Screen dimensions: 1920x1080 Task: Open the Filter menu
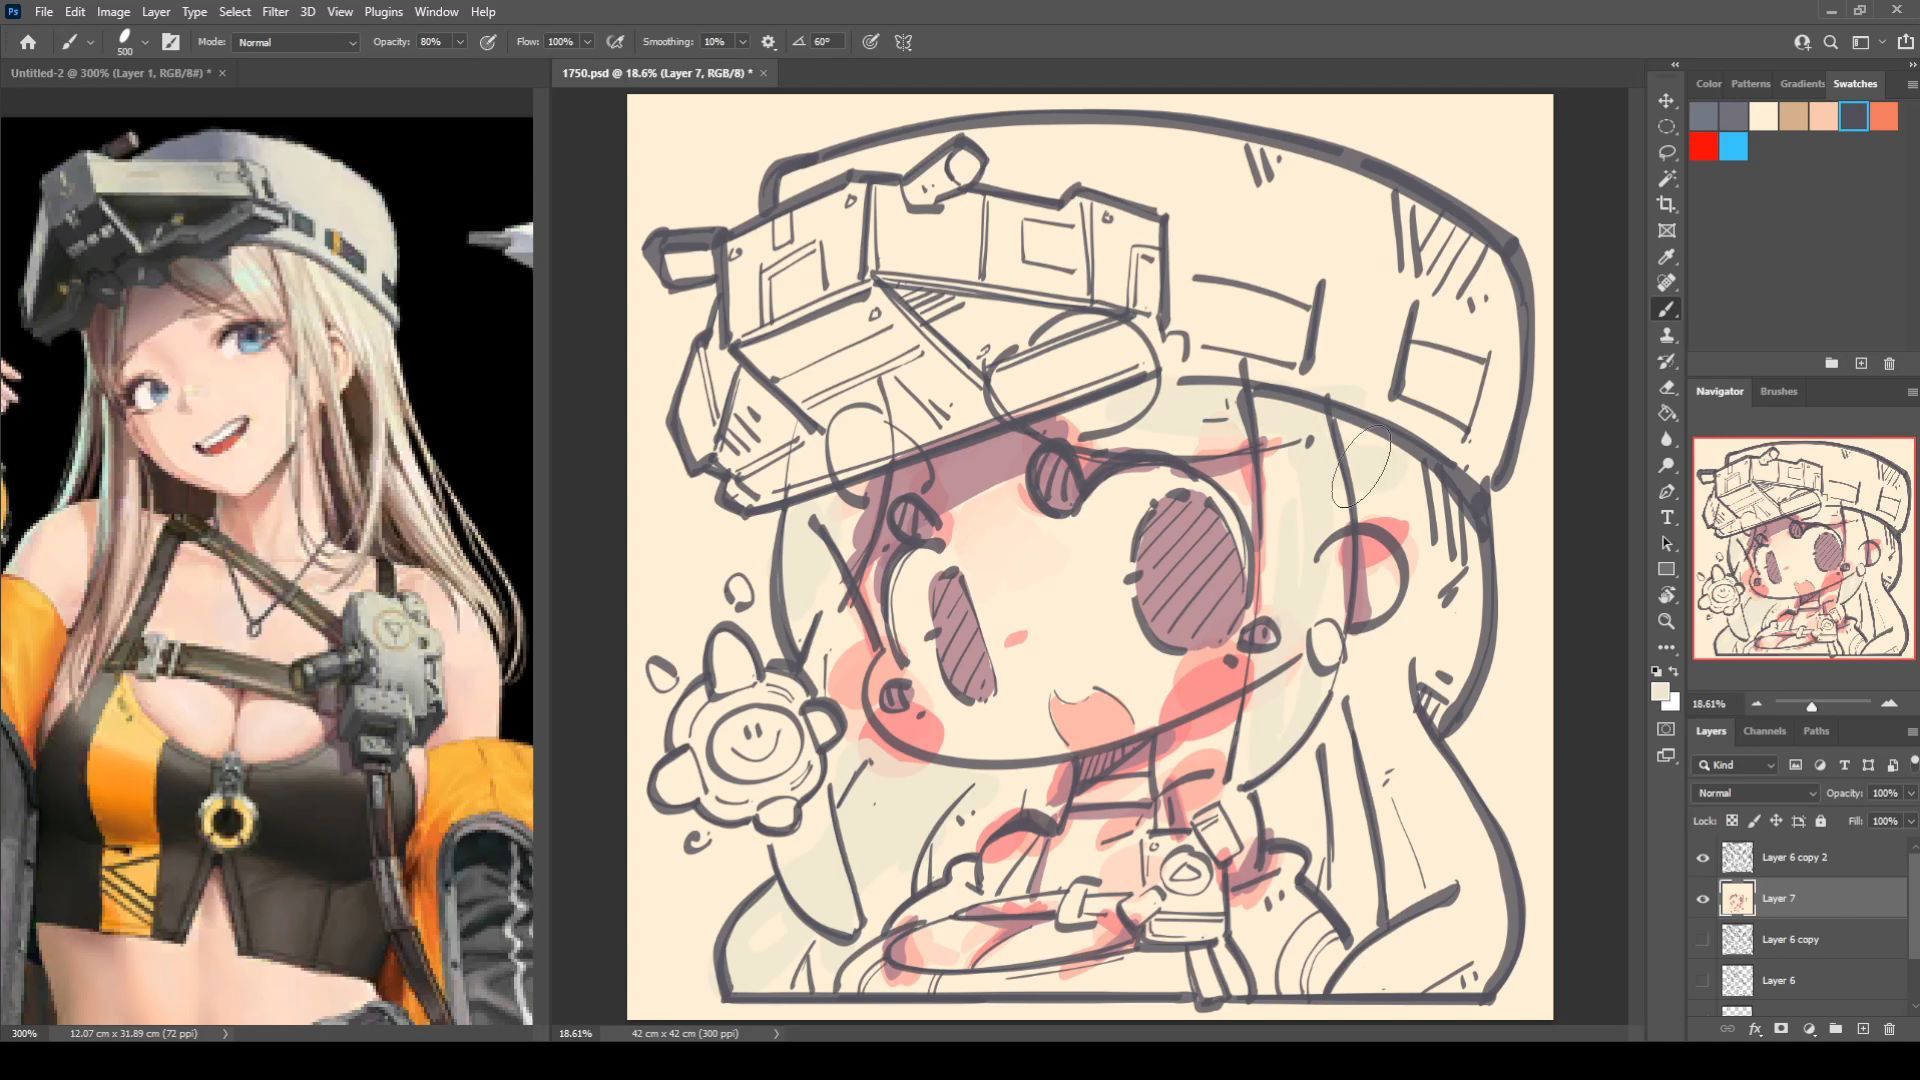[275, 12]
